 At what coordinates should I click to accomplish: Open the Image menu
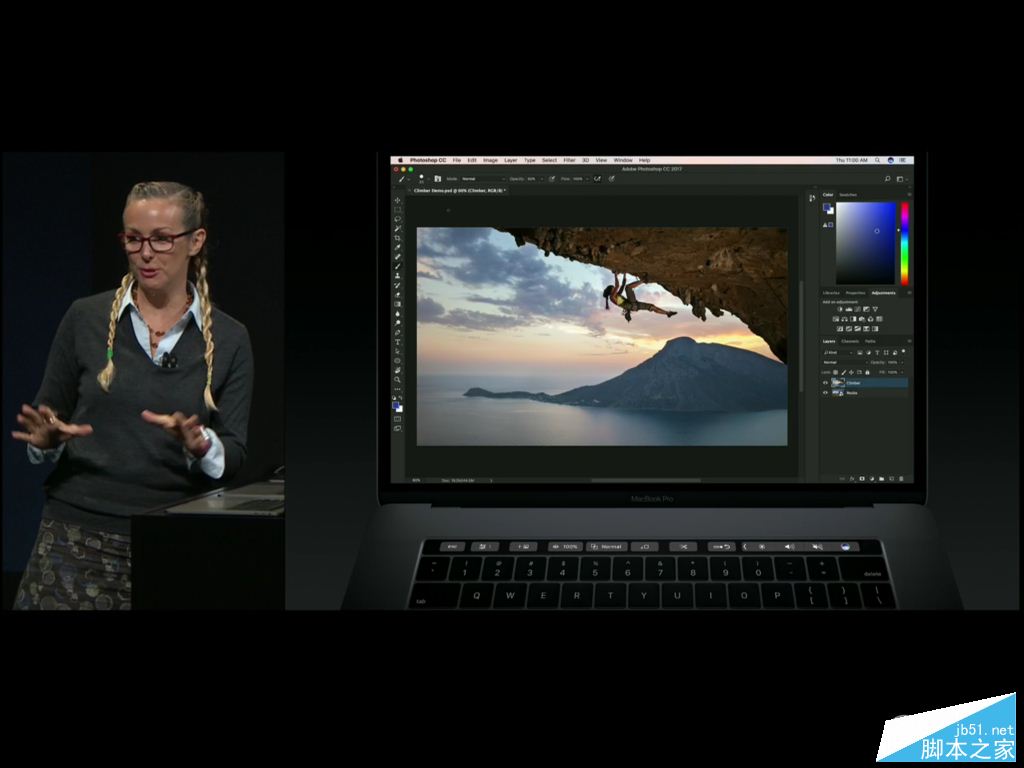(490, 160)
